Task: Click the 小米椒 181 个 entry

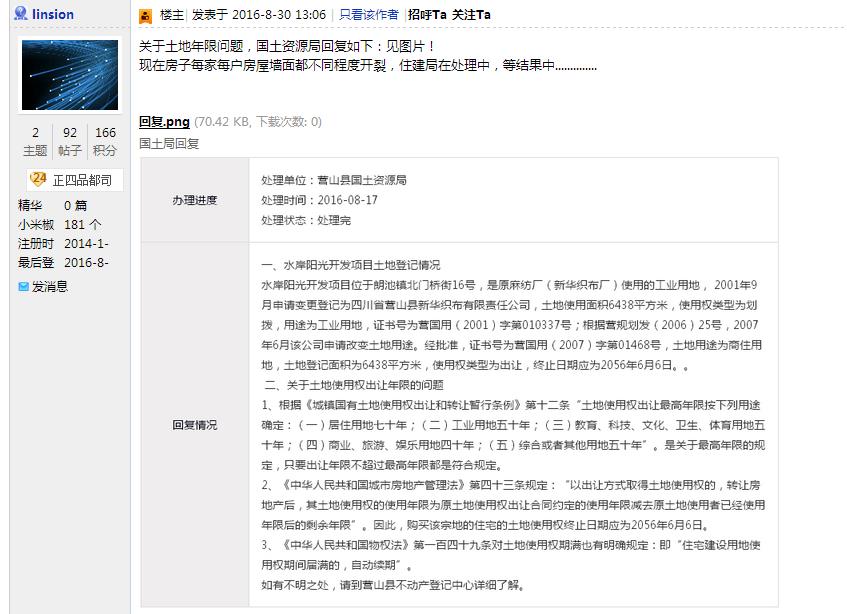Action: [x=59, y=224]
